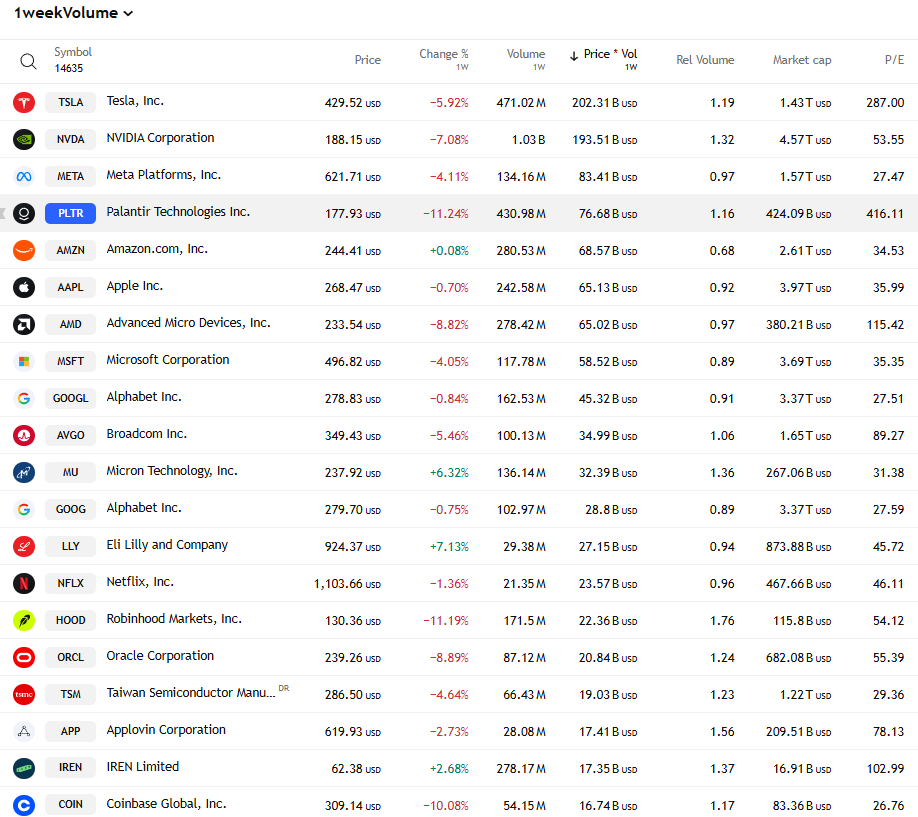This screenshot has width=918, height=817.
Task: Click the IREN logo icon
Action: click(x=24, y=768)
